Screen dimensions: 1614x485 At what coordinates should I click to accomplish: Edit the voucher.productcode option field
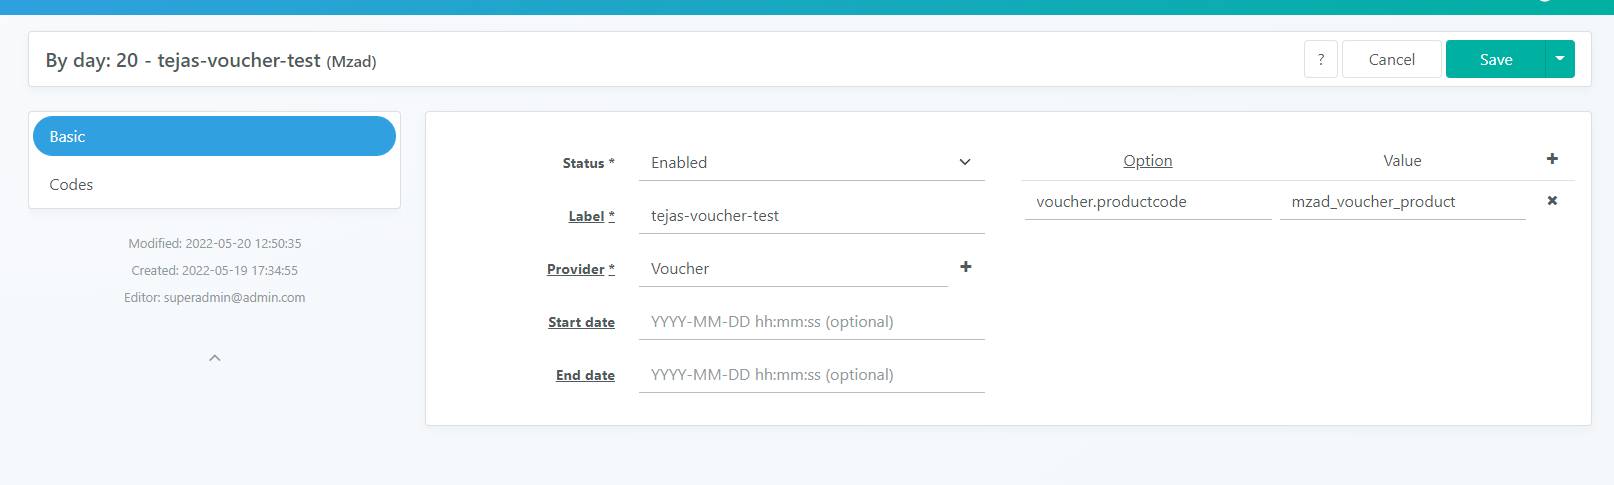[x=1148, y=201]
